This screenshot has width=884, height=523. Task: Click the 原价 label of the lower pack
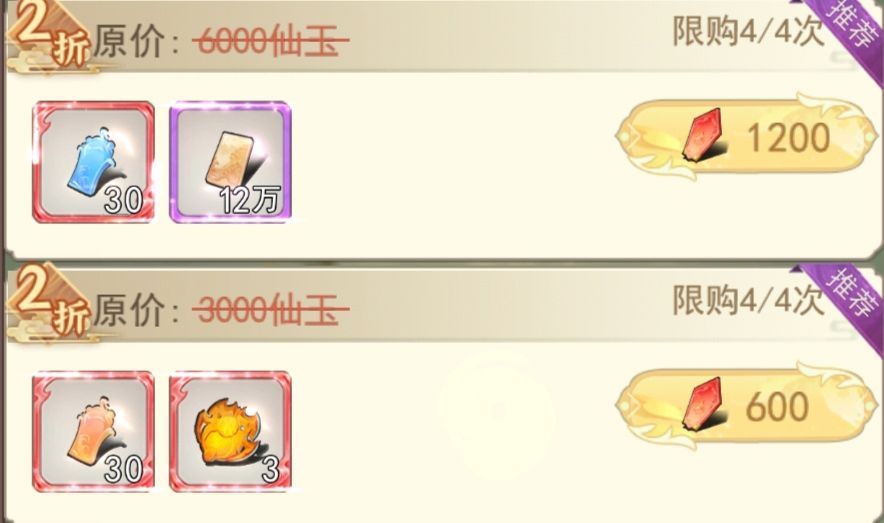pos(129,309)
